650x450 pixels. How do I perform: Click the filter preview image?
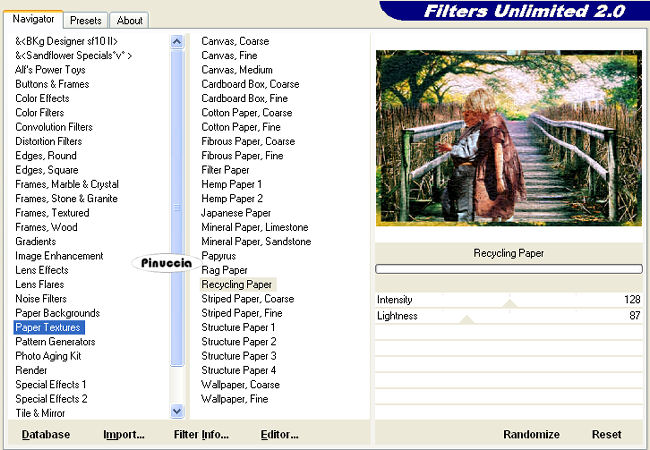tap(509, 138)
